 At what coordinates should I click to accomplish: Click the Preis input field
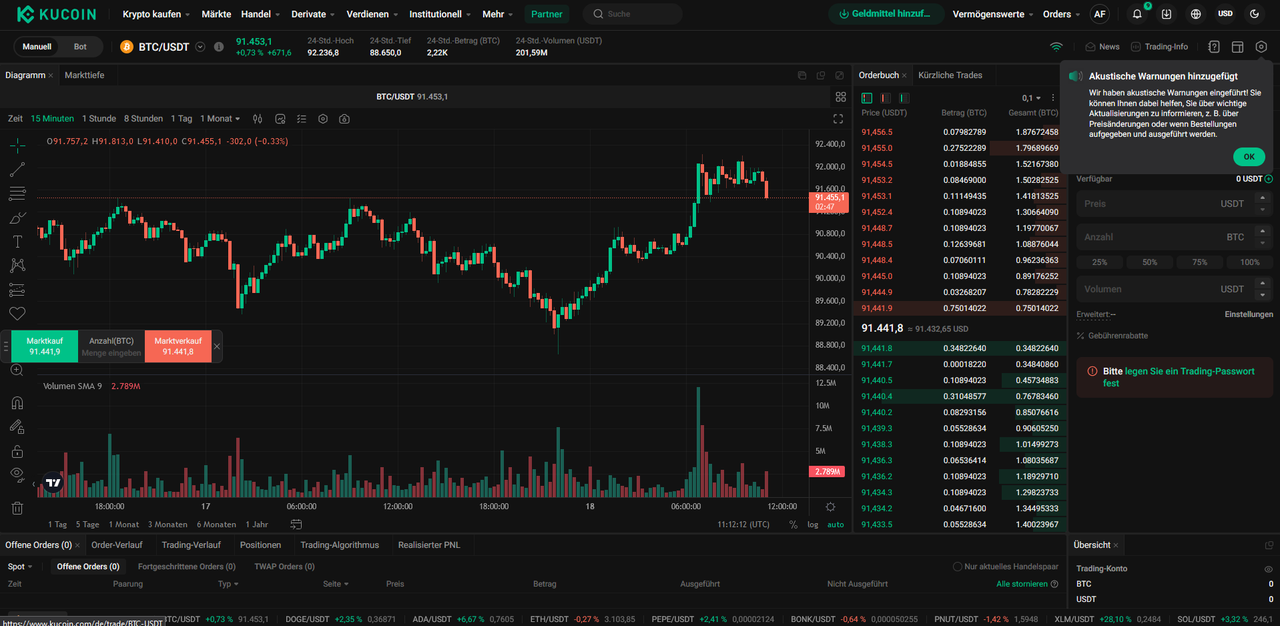point(1175,204)
